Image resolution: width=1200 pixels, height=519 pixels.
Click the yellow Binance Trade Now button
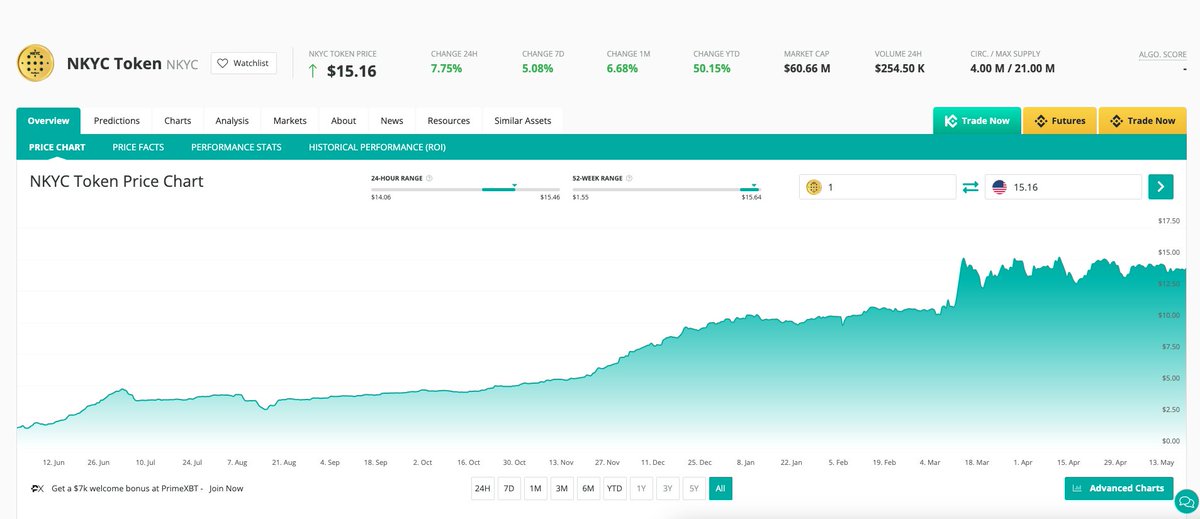(x=1143, y=121)
